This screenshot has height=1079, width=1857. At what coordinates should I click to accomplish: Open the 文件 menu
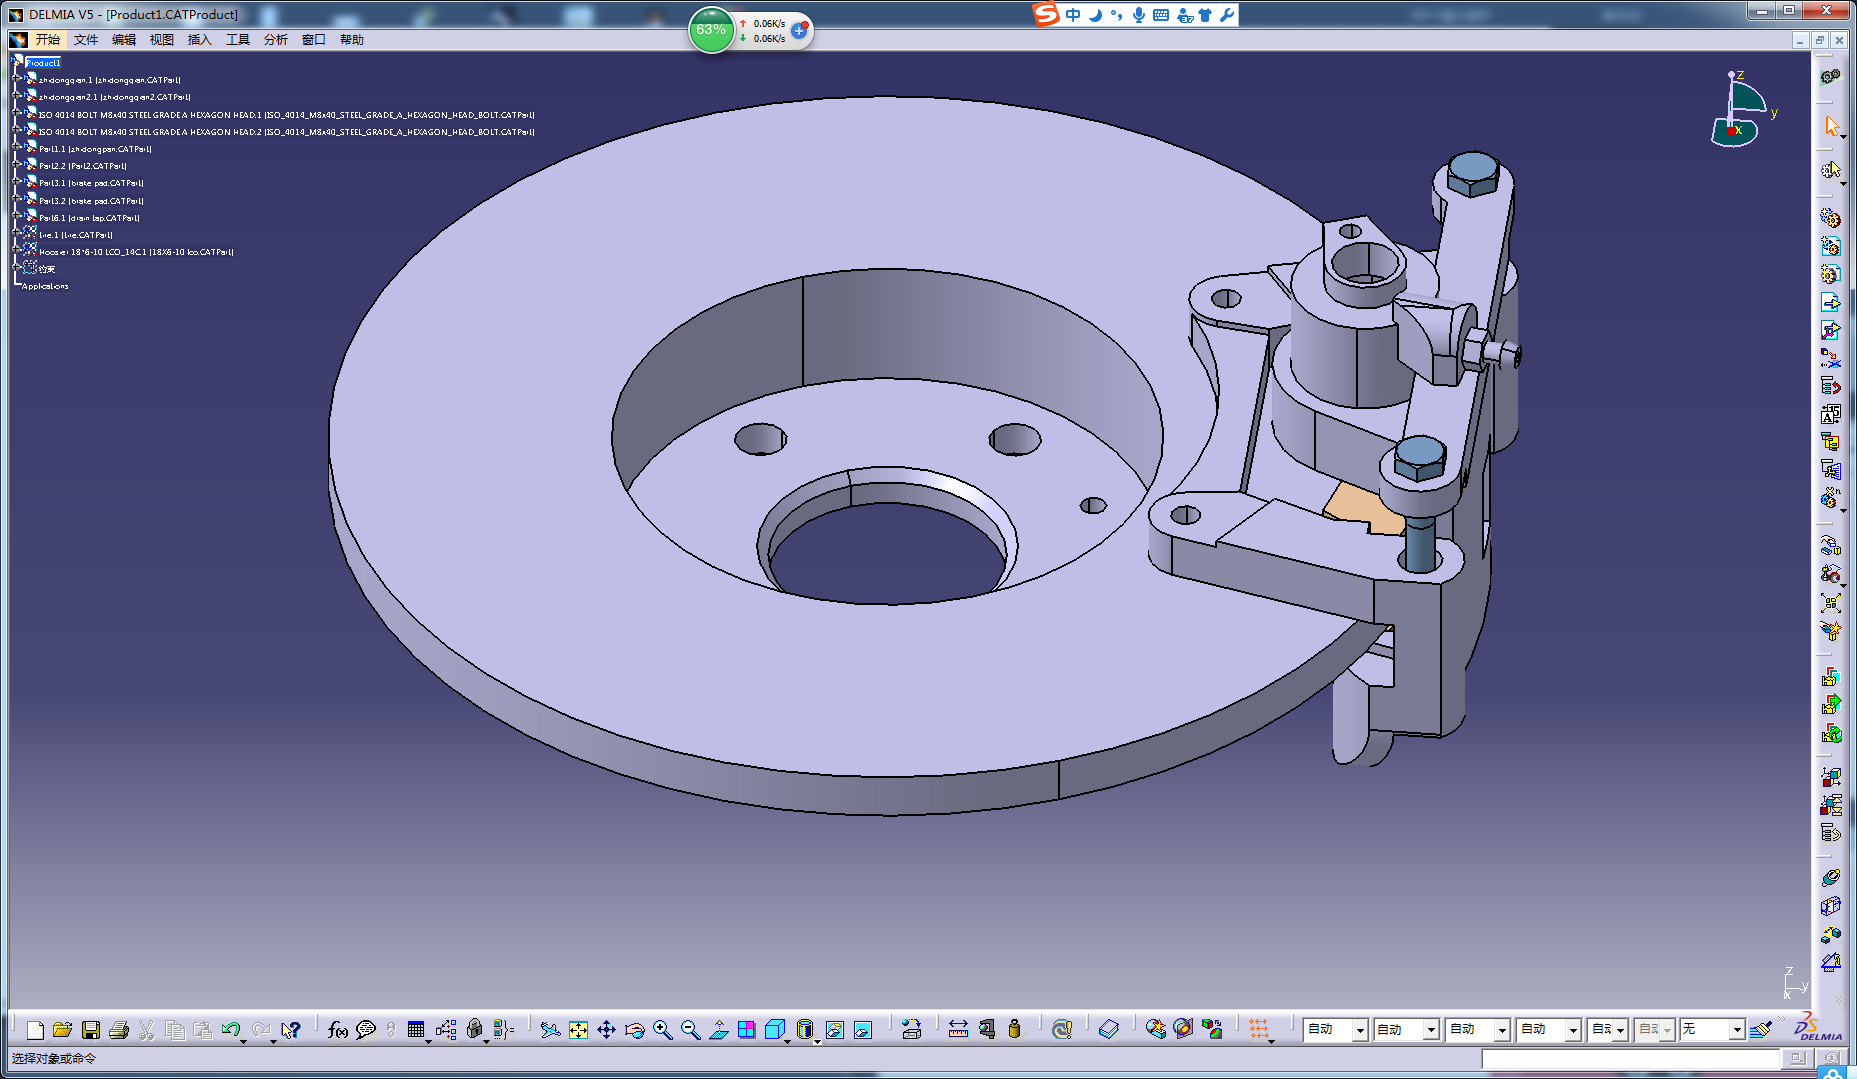coord(86,40)
